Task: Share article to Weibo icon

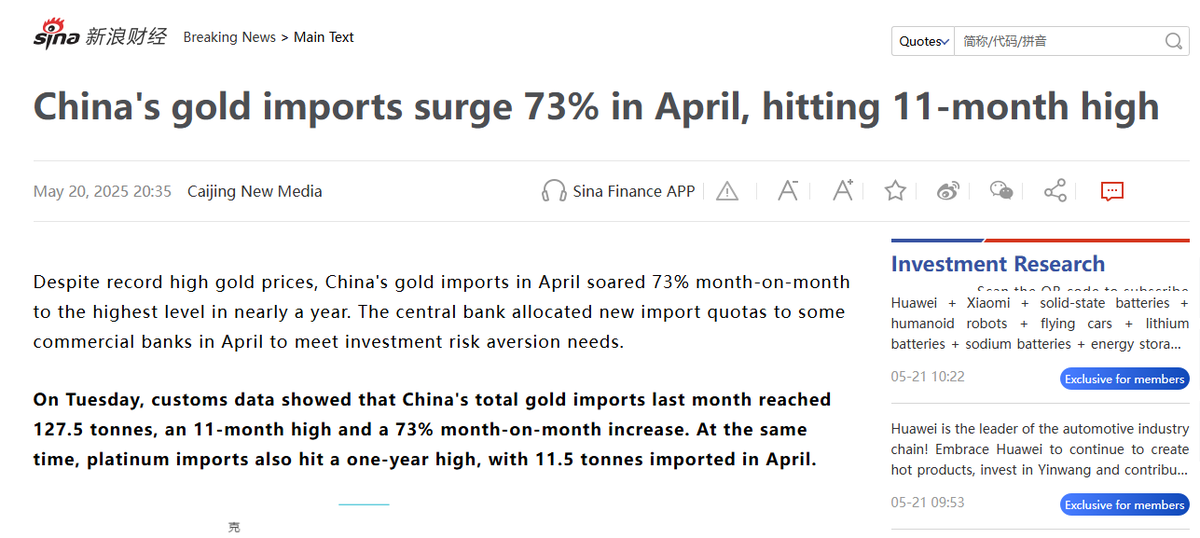Action: tap(948, 190)
